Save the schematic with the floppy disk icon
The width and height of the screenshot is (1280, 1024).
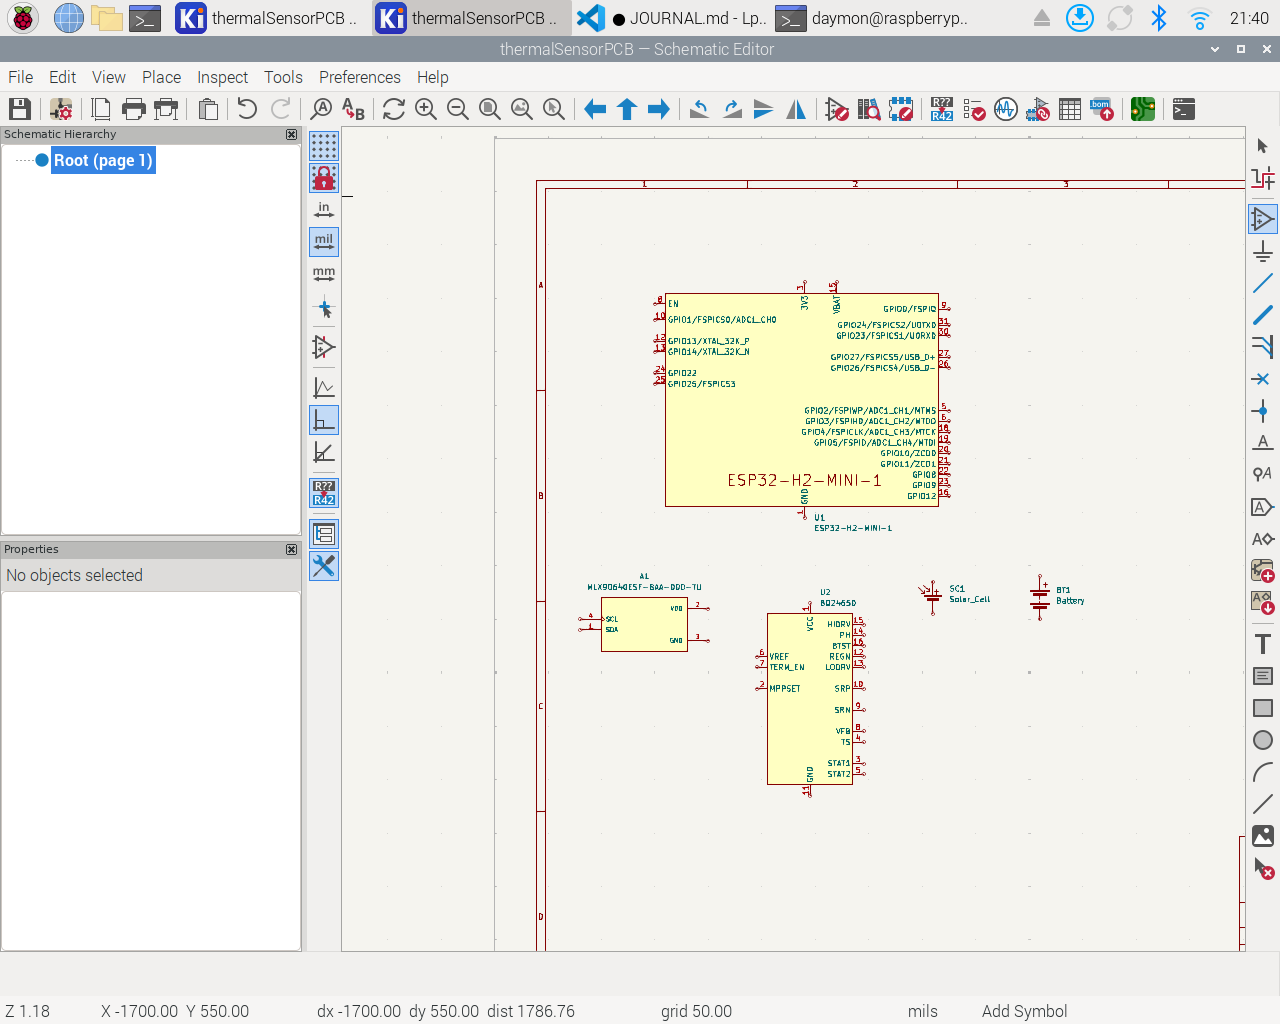[20, 109]
